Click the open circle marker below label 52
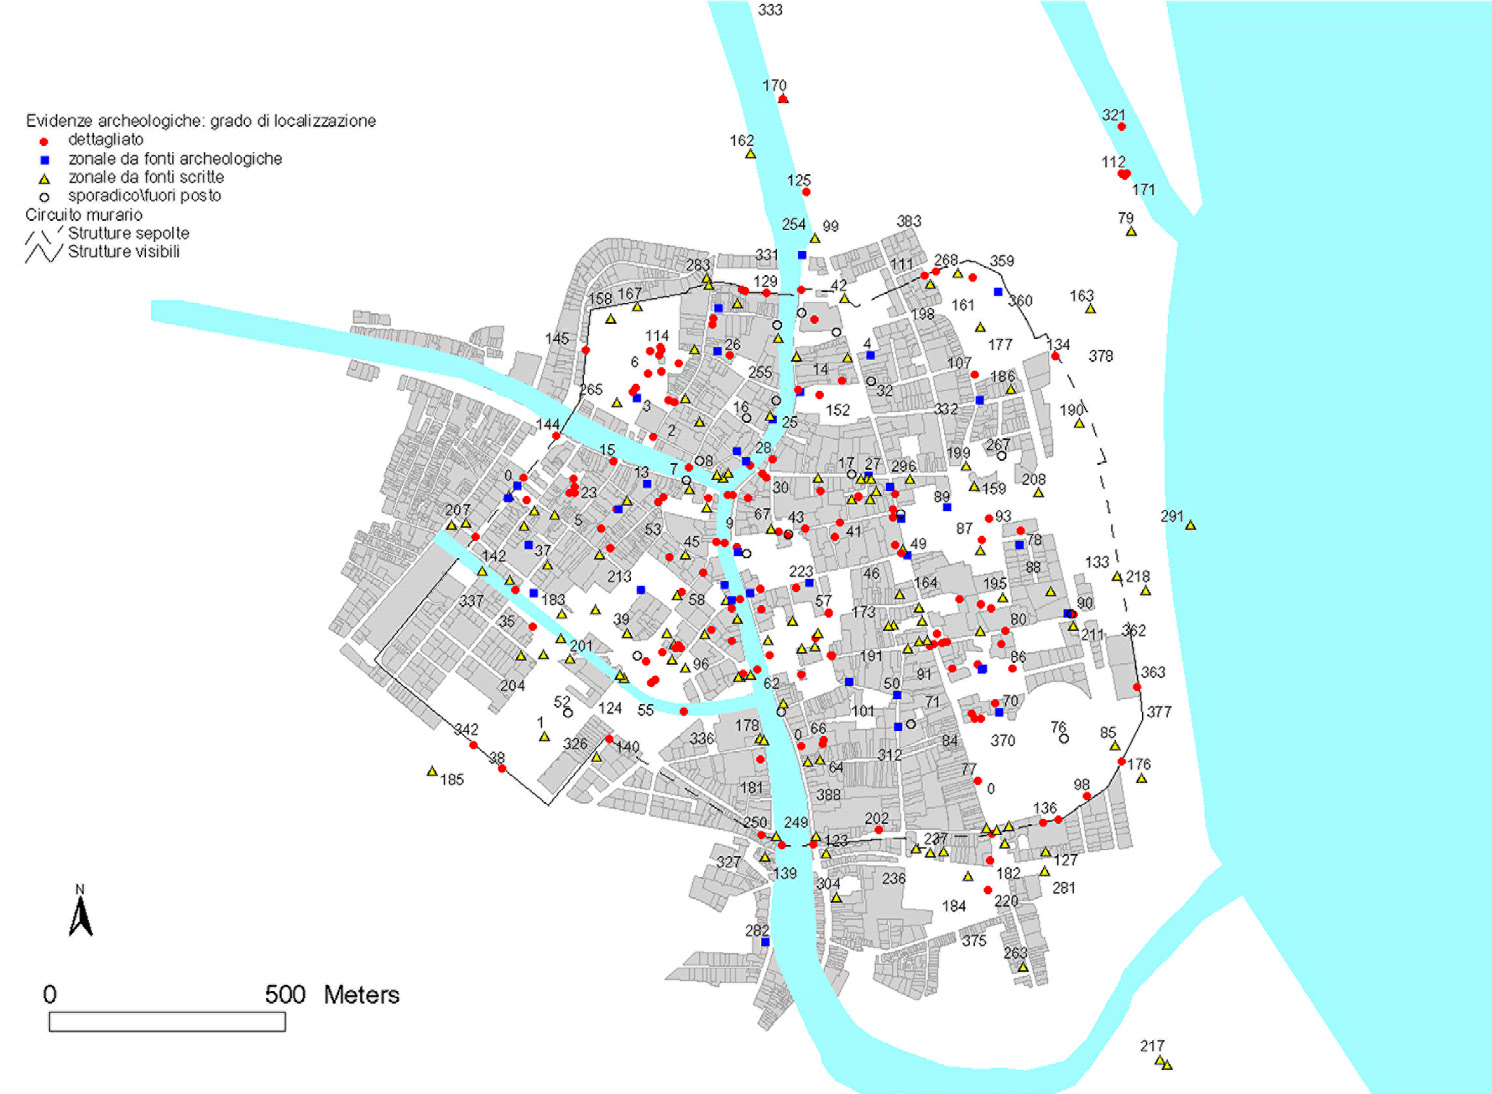This screenshot has width=1492, height=1094. point(568,713)
